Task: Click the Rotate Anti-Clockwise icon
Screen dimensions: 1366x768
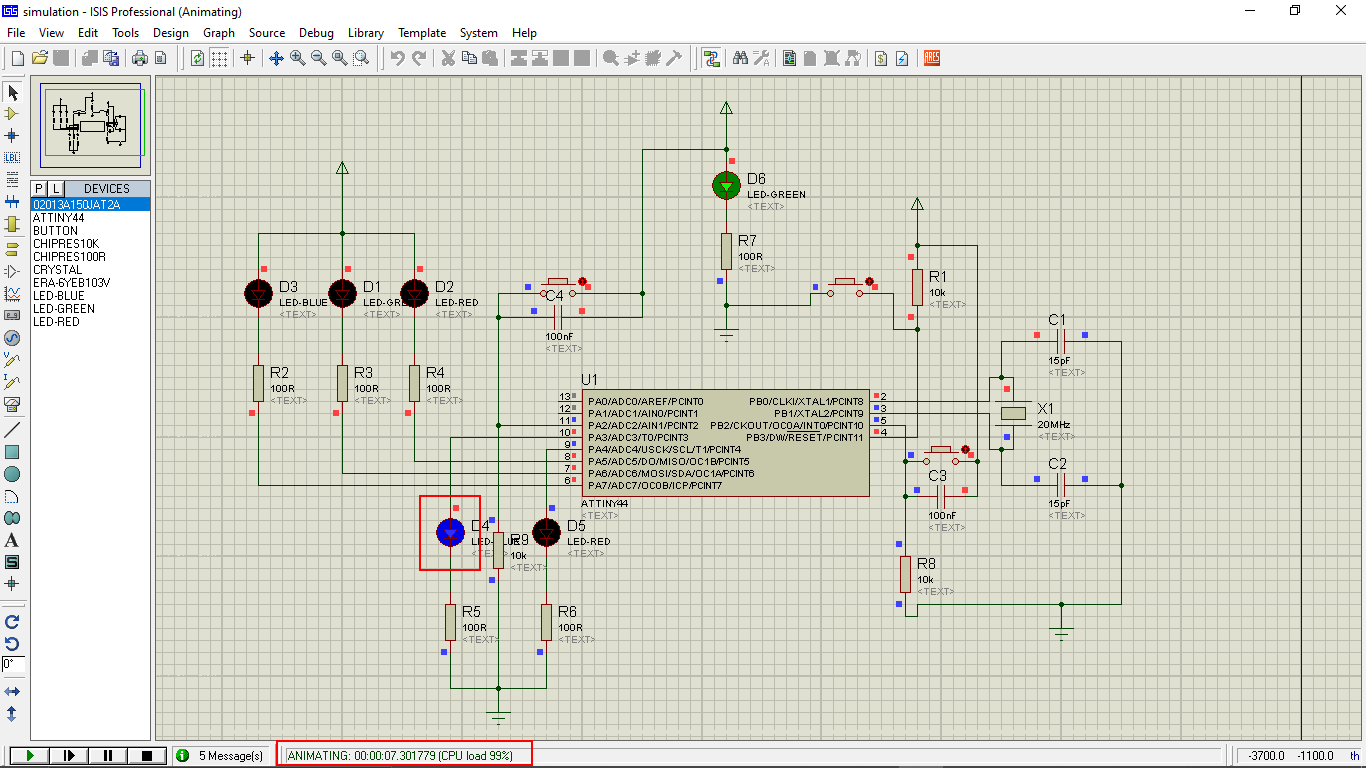Action: pos(12,643)
